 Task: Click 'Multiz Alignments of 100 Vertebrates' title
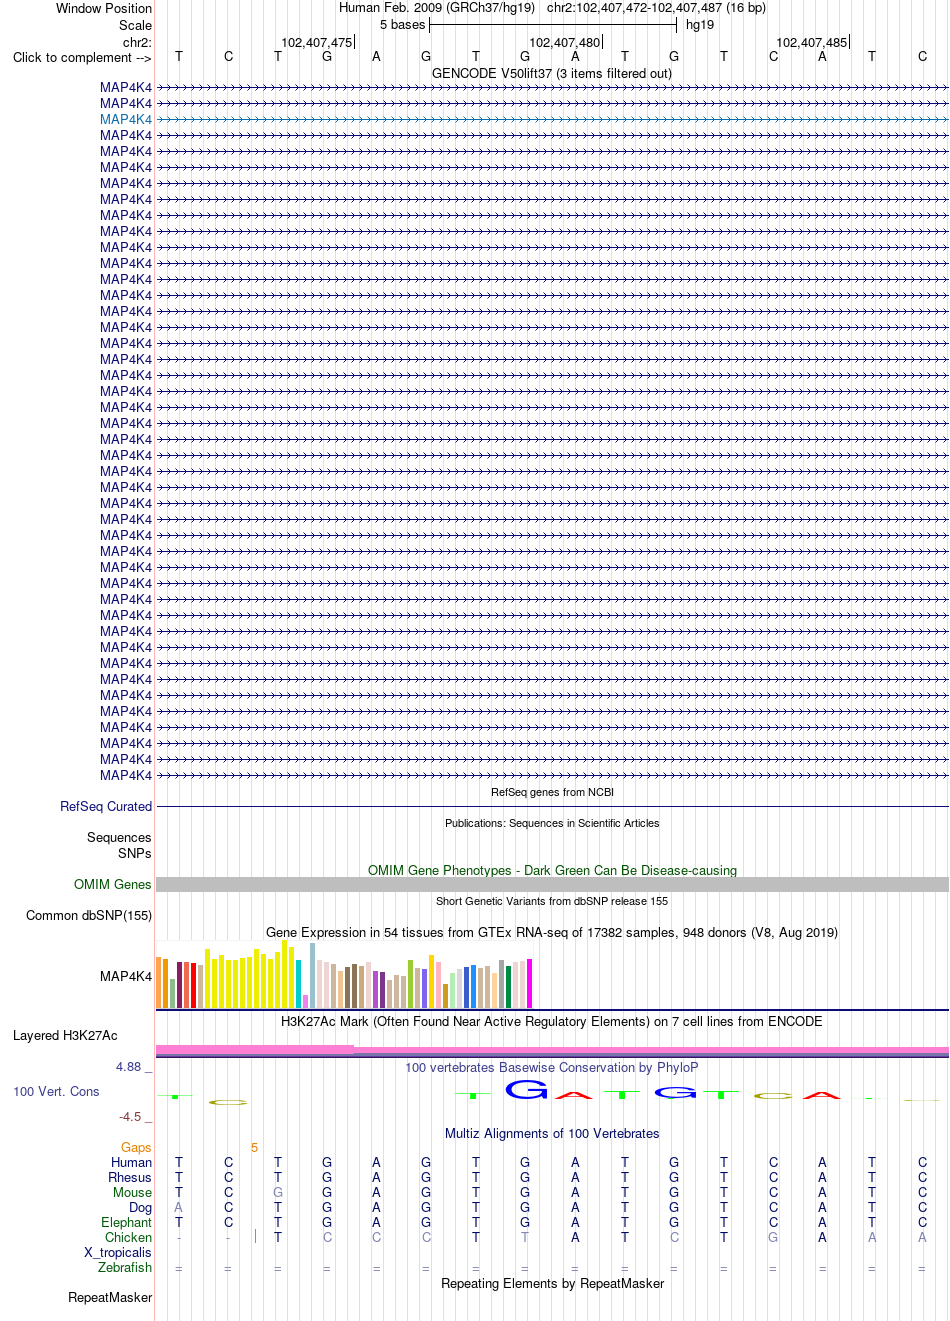click(x=552, y=1133)
